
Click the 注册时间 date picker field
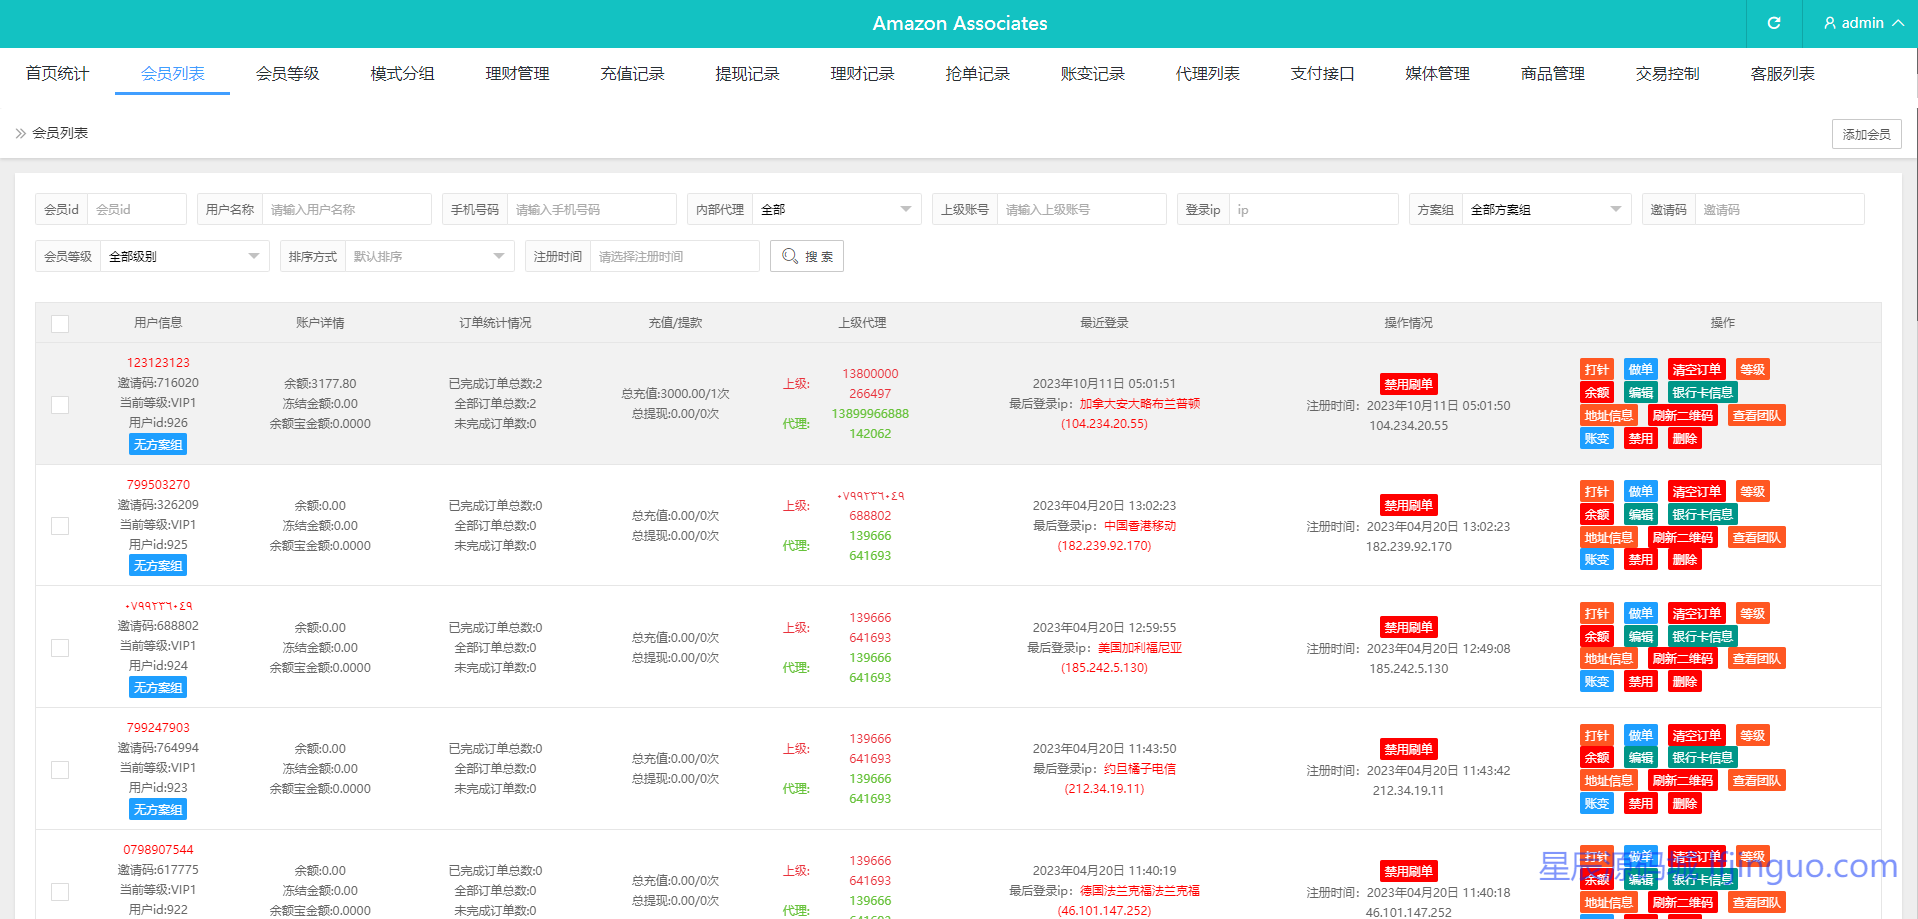point(673,257)
